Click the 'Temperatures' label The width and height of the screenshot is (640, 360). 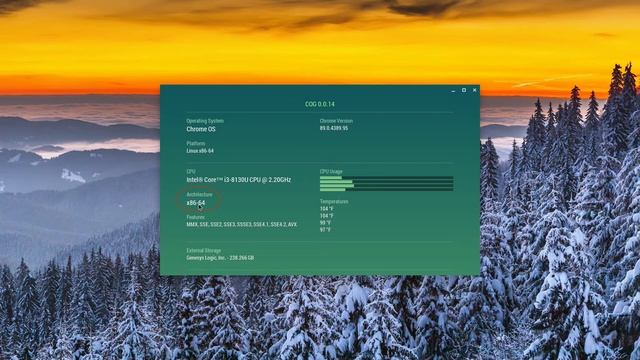pyautogui.click(x=334, y=202)
